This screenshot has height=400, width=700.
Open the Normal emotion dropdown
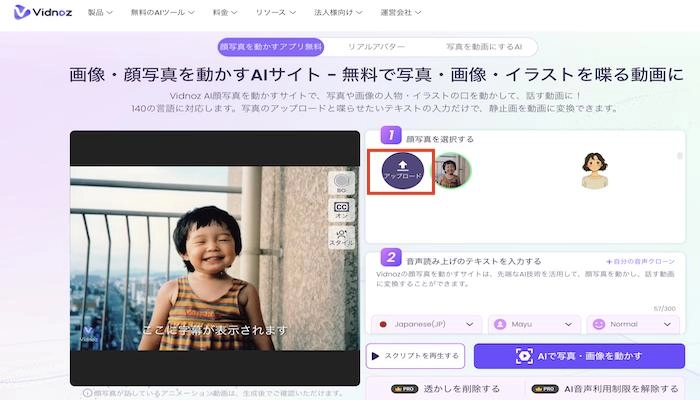pos(633,325)
